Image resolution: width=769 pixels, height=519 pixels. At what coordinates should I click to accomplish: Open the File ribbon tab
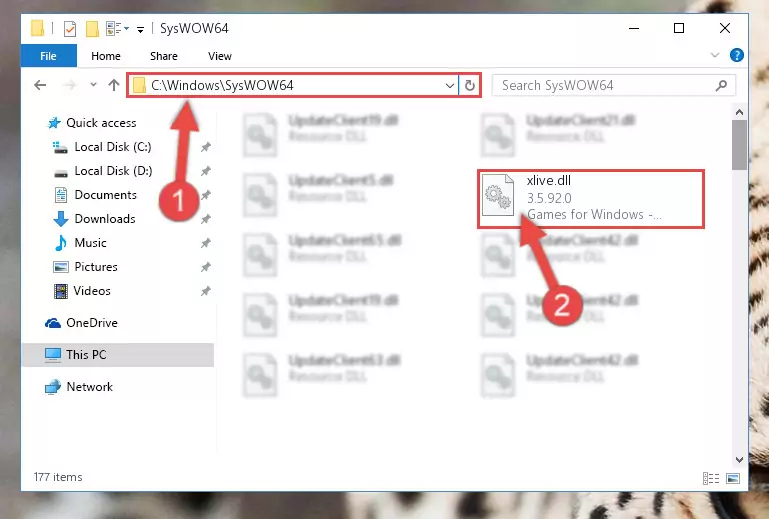point(49,56)
